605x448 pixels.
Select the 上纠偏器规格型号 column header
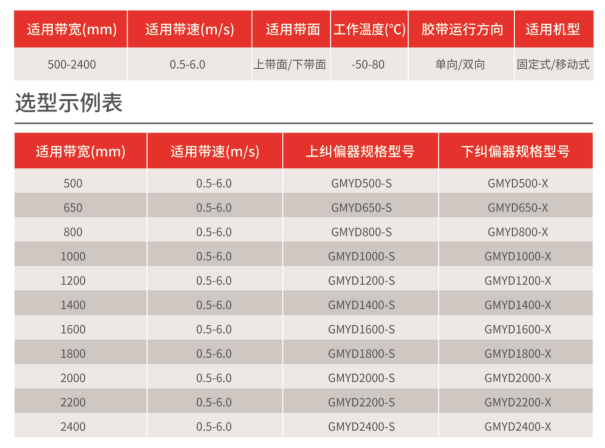[361, 152]
